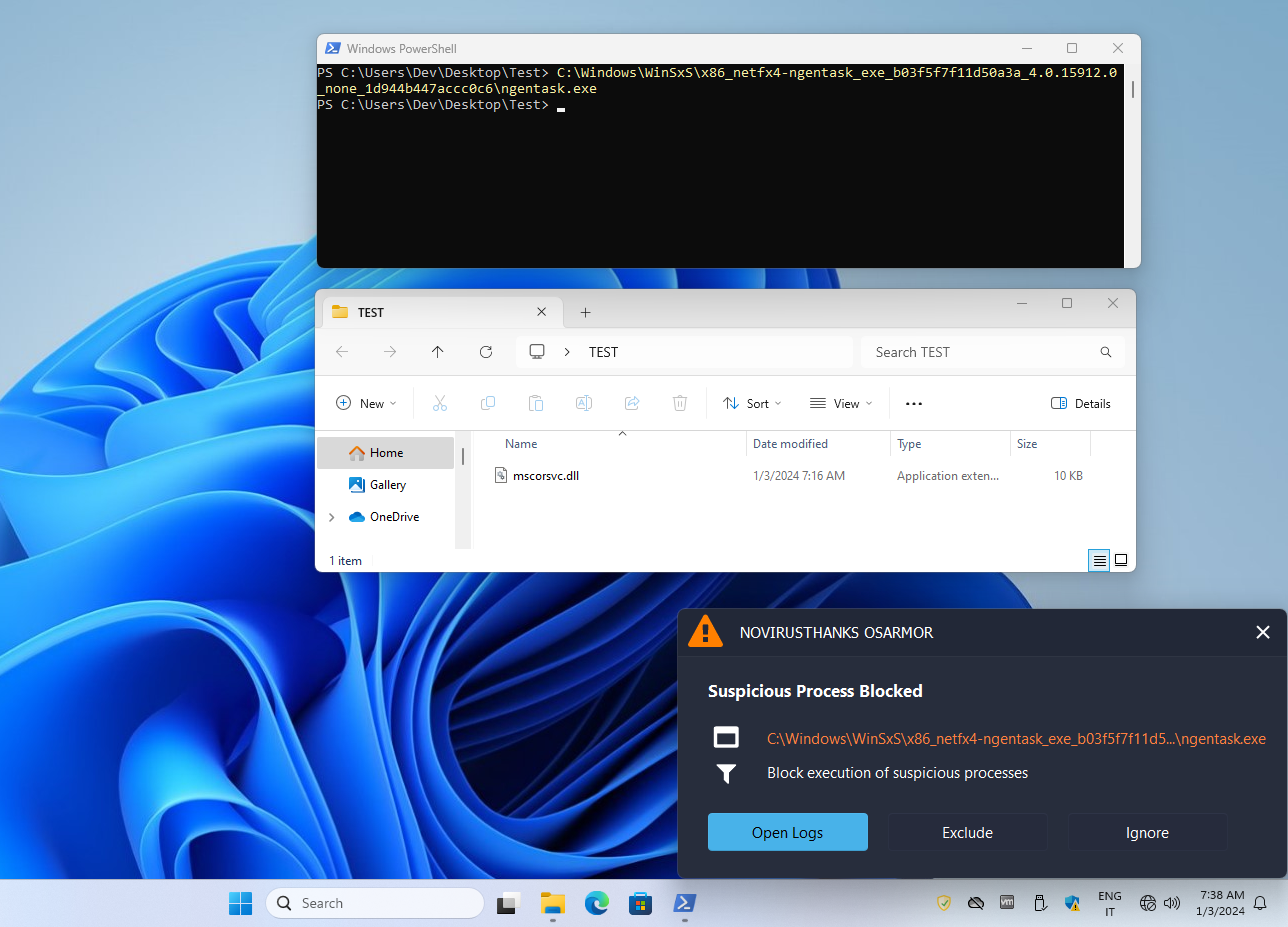Close the OSArmor notification

(1263, 632)
